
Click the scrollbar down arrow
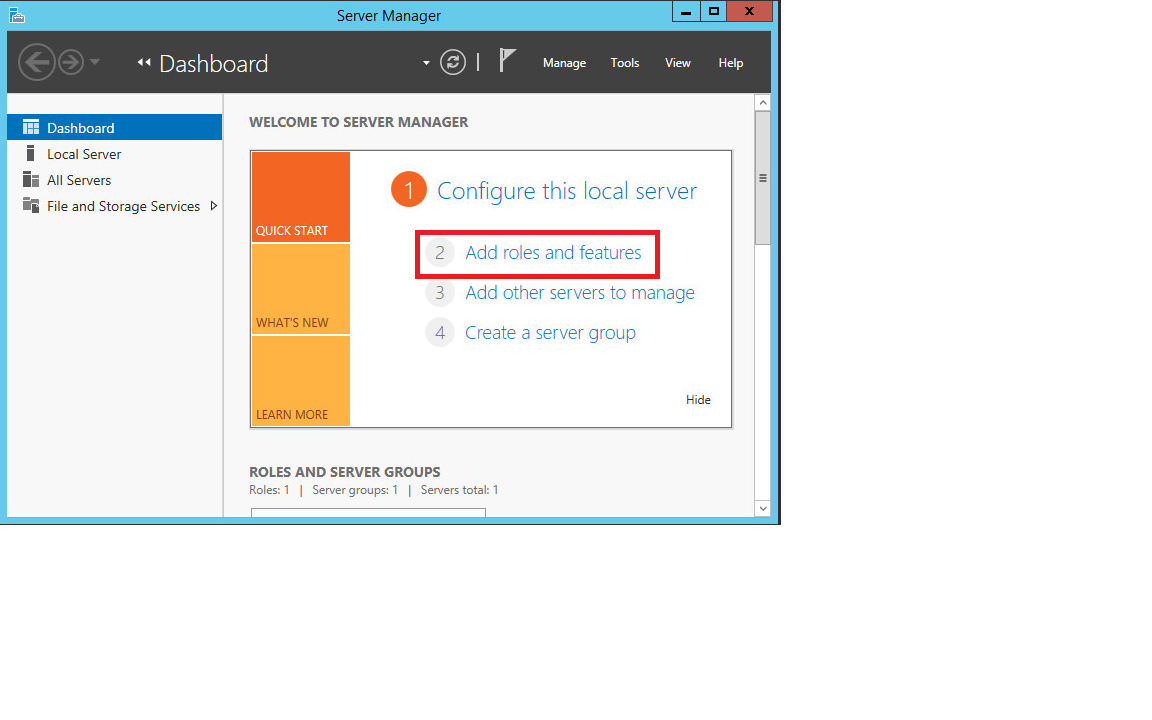point(763,508)
